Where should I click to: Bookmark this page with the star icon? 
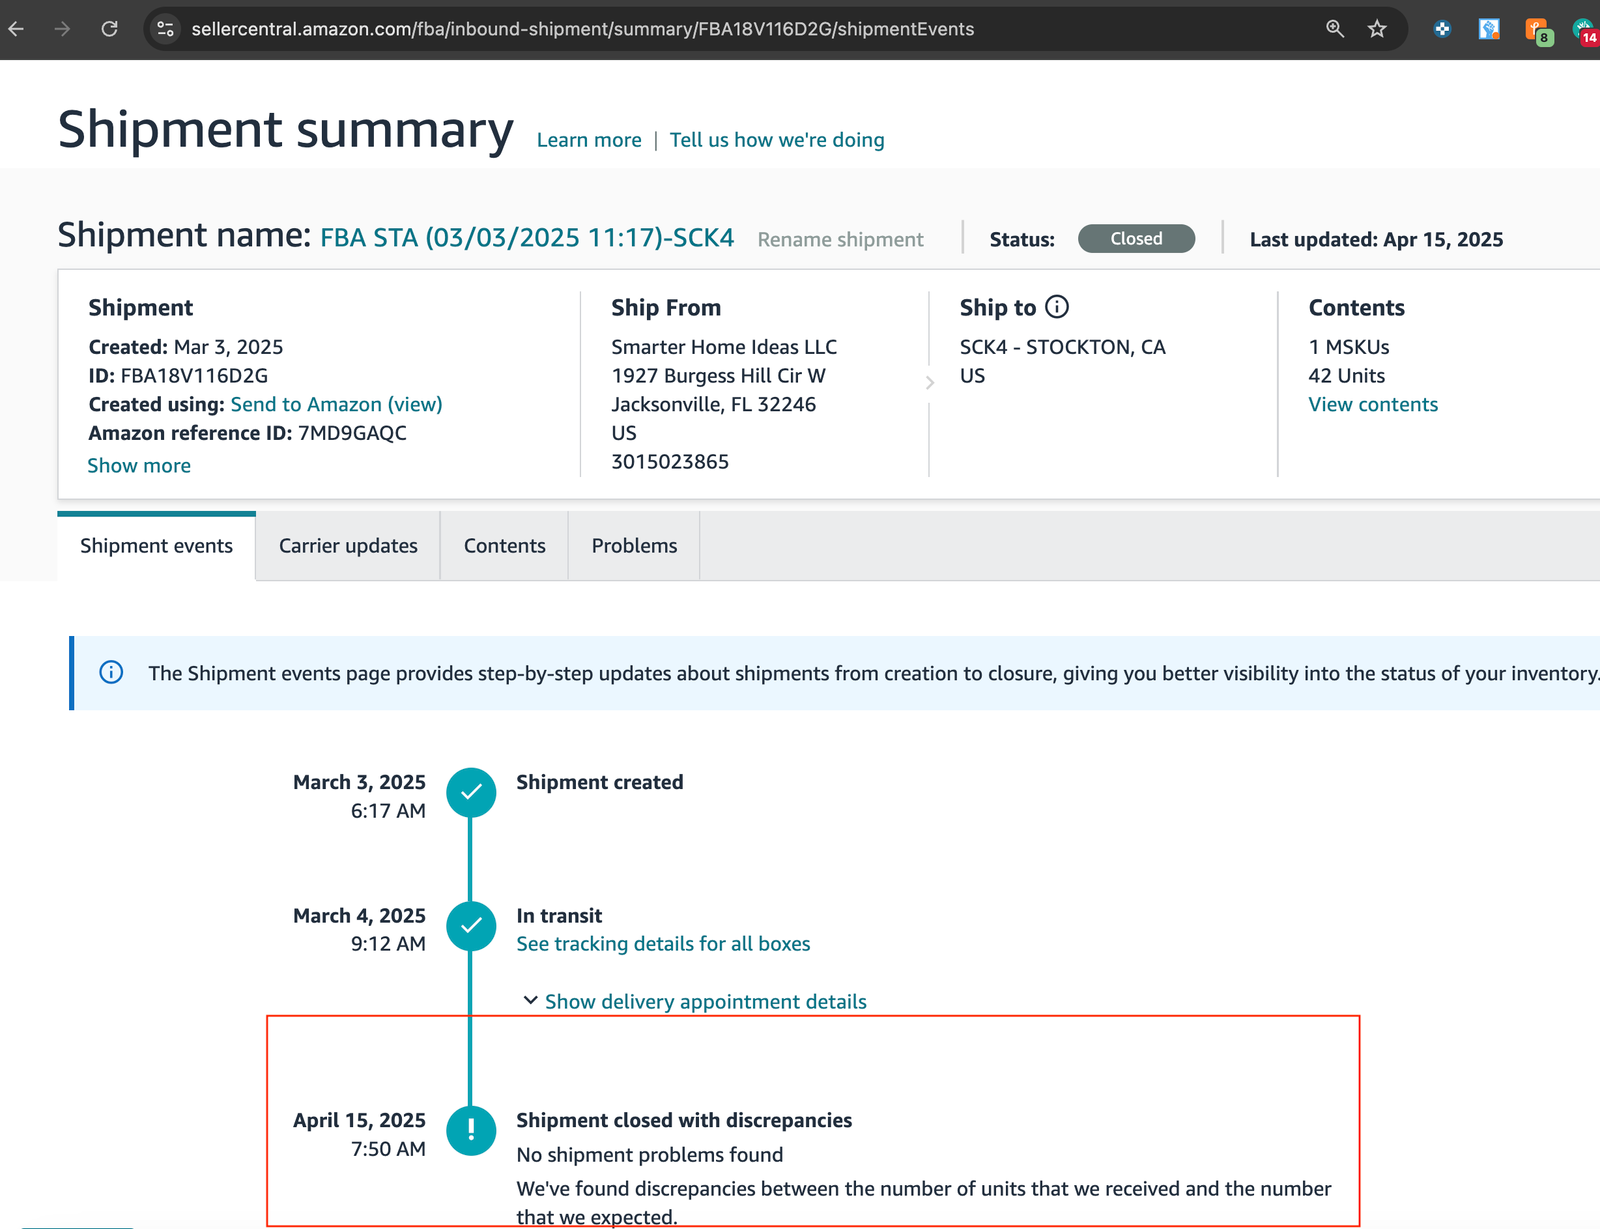pyautogui.click(x=1377, y=29)
